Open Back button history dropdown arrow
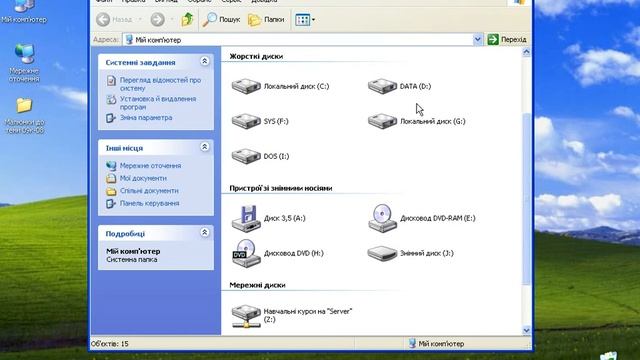 [140, 19]
